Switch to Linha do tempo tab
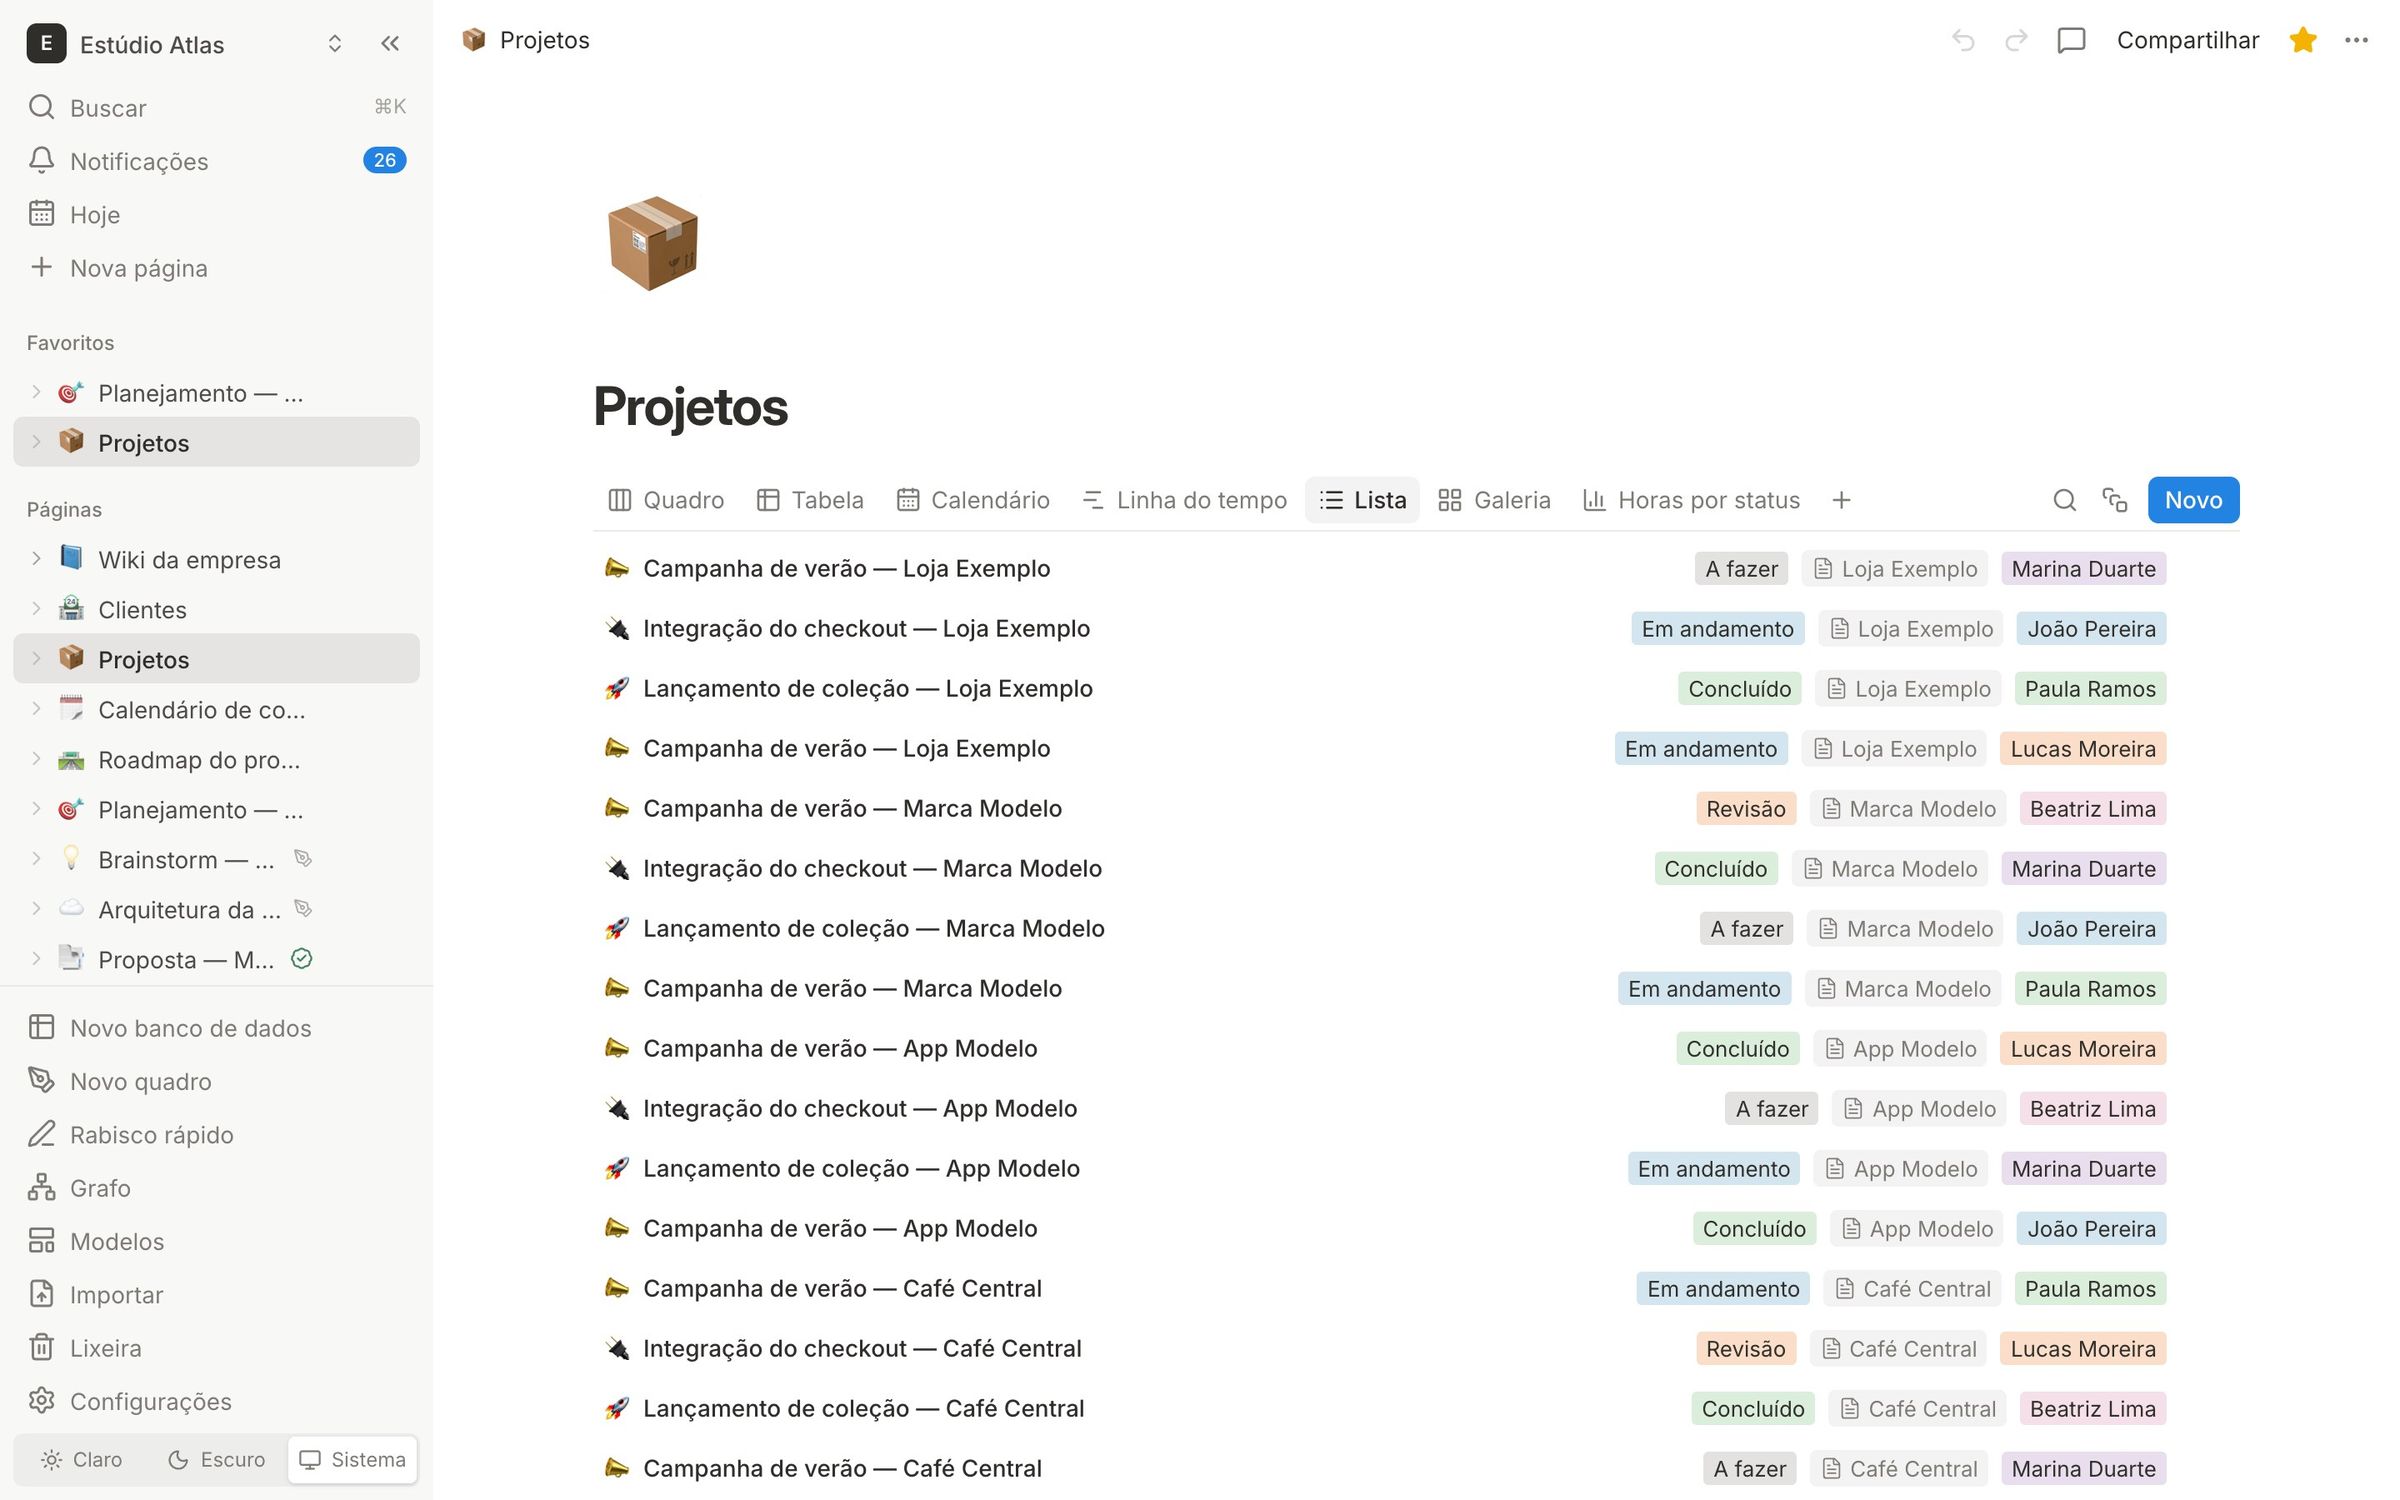This screenshot has height=1500, width=2400. point(1184,500)
